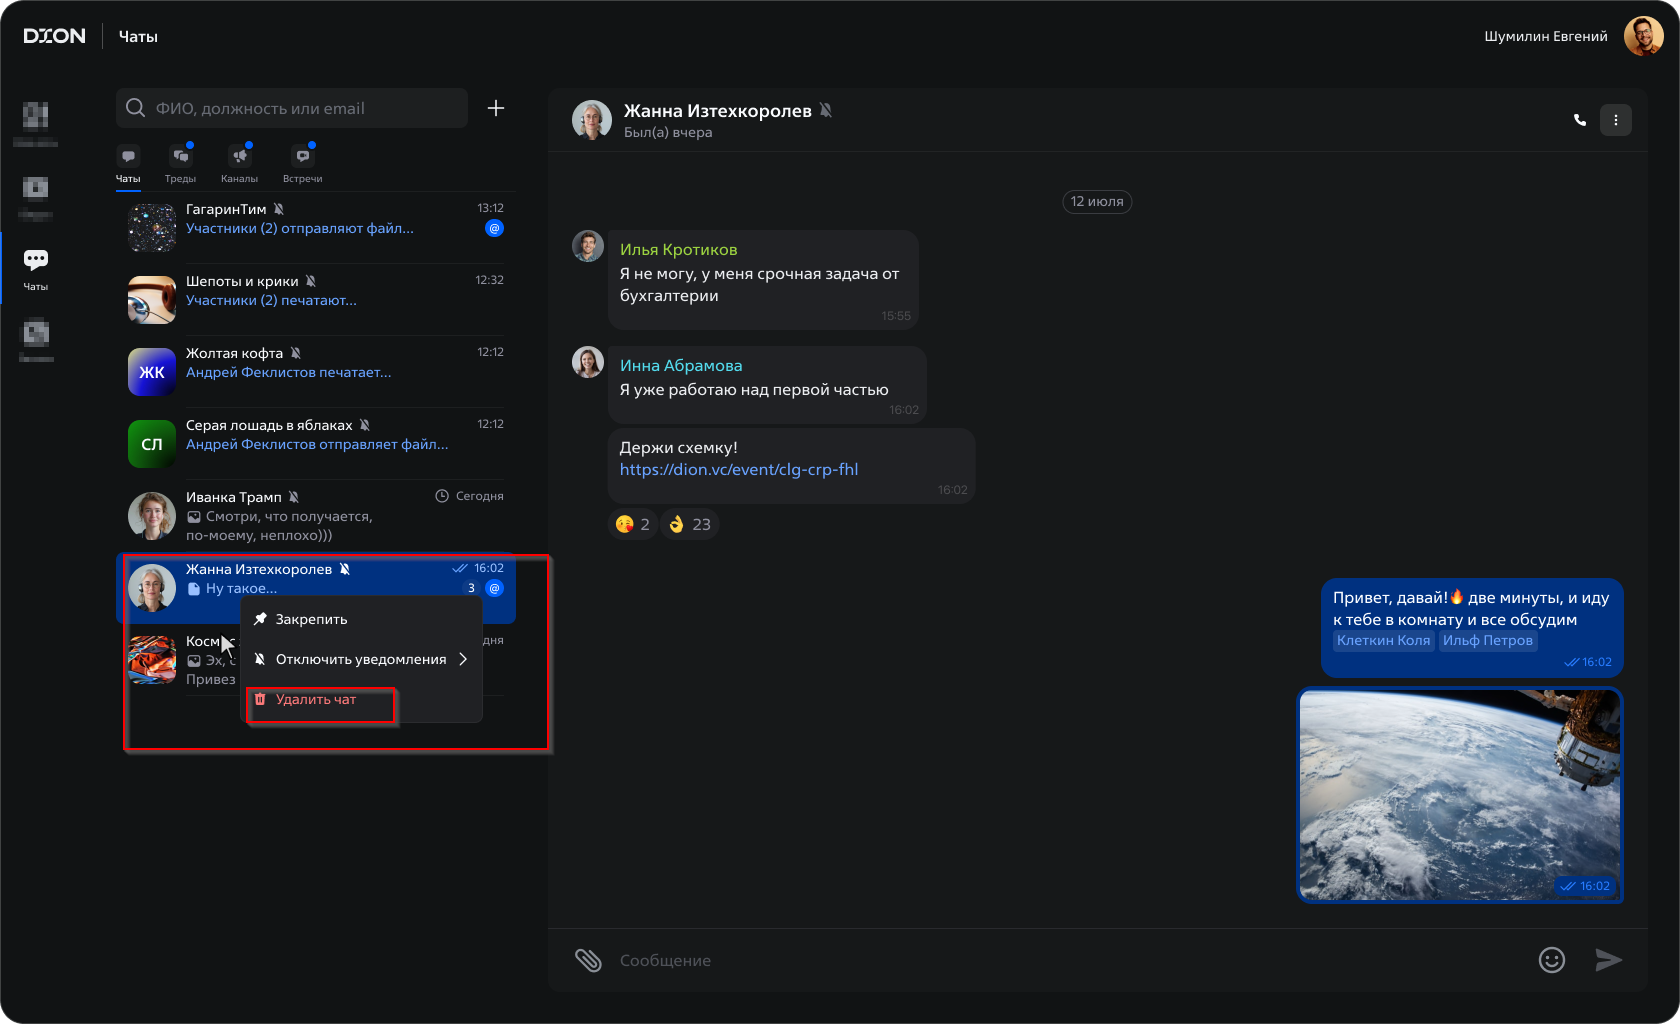Open the dion.vc event link
The height and width of the screenshot is (1024, 1680).
pos(738,470)
